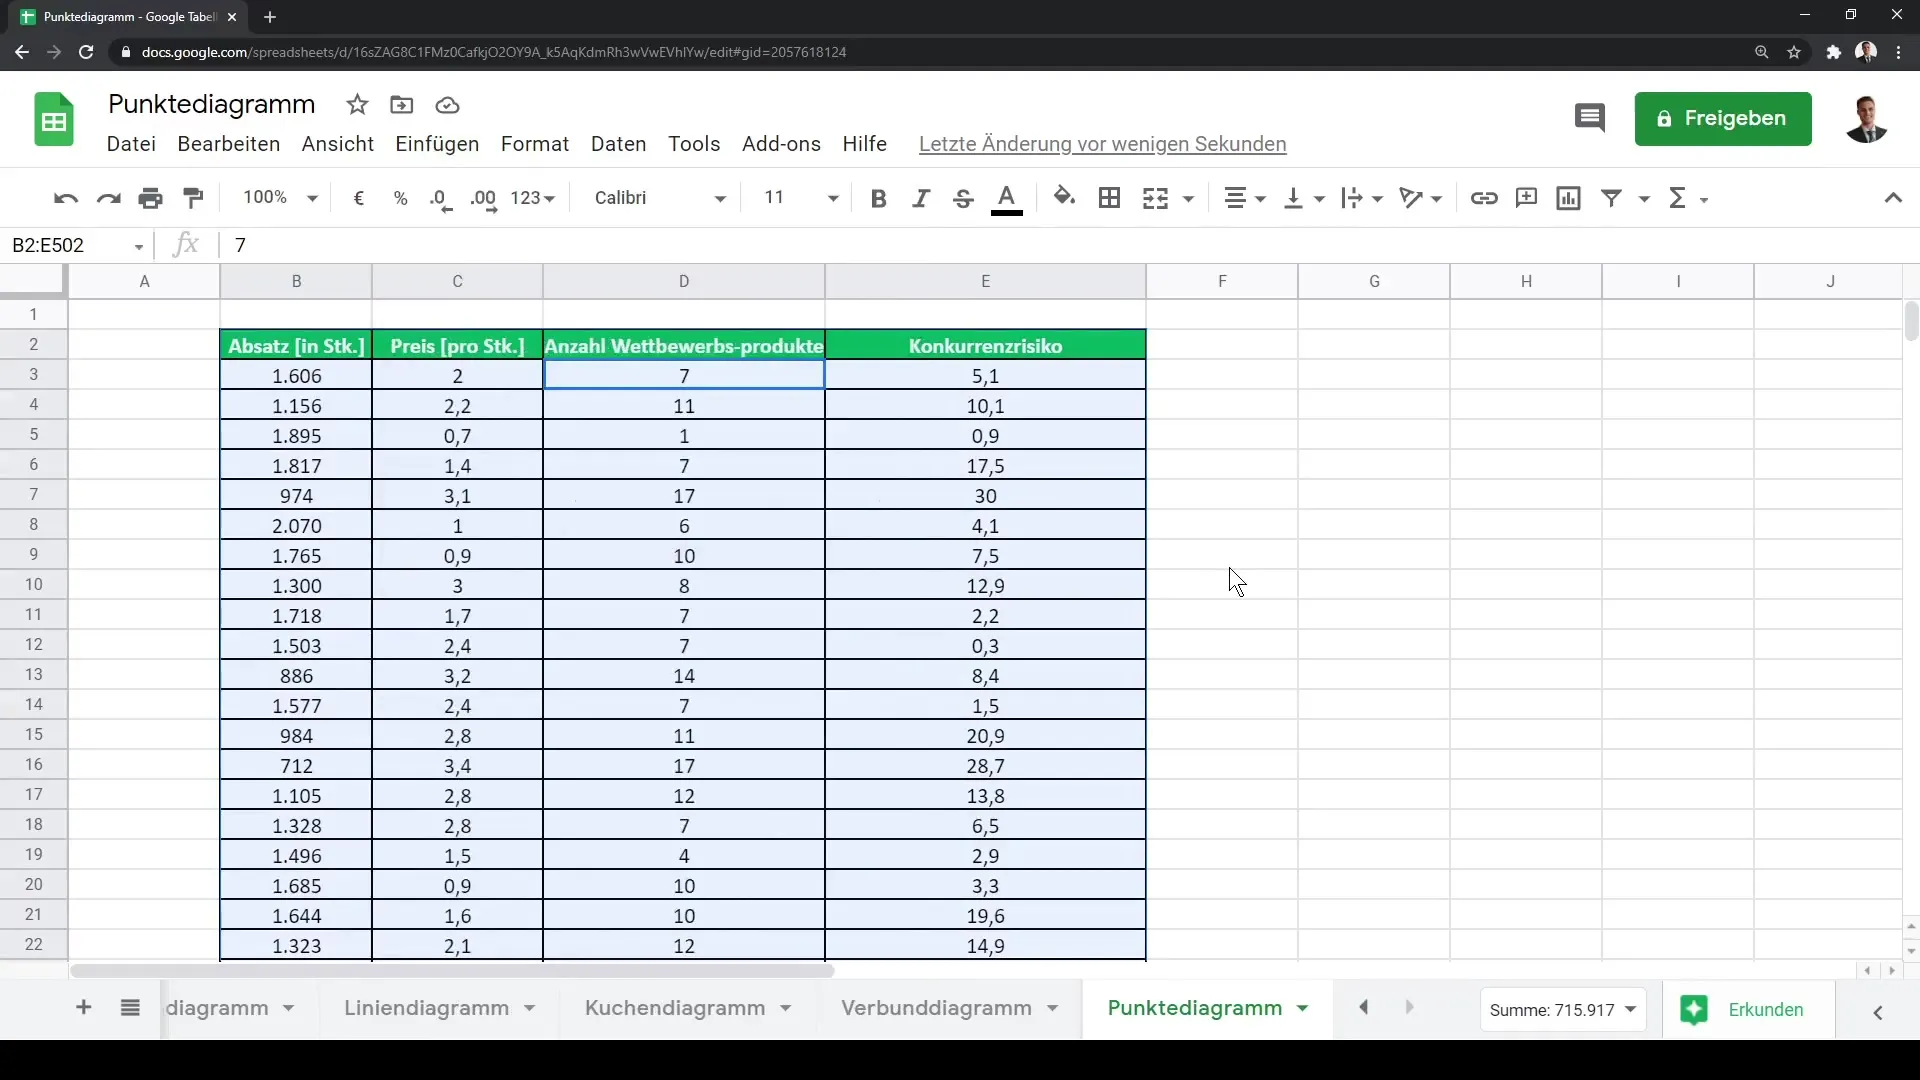
Task: Activate the paint format tool
Action: [x=194, y=198]
